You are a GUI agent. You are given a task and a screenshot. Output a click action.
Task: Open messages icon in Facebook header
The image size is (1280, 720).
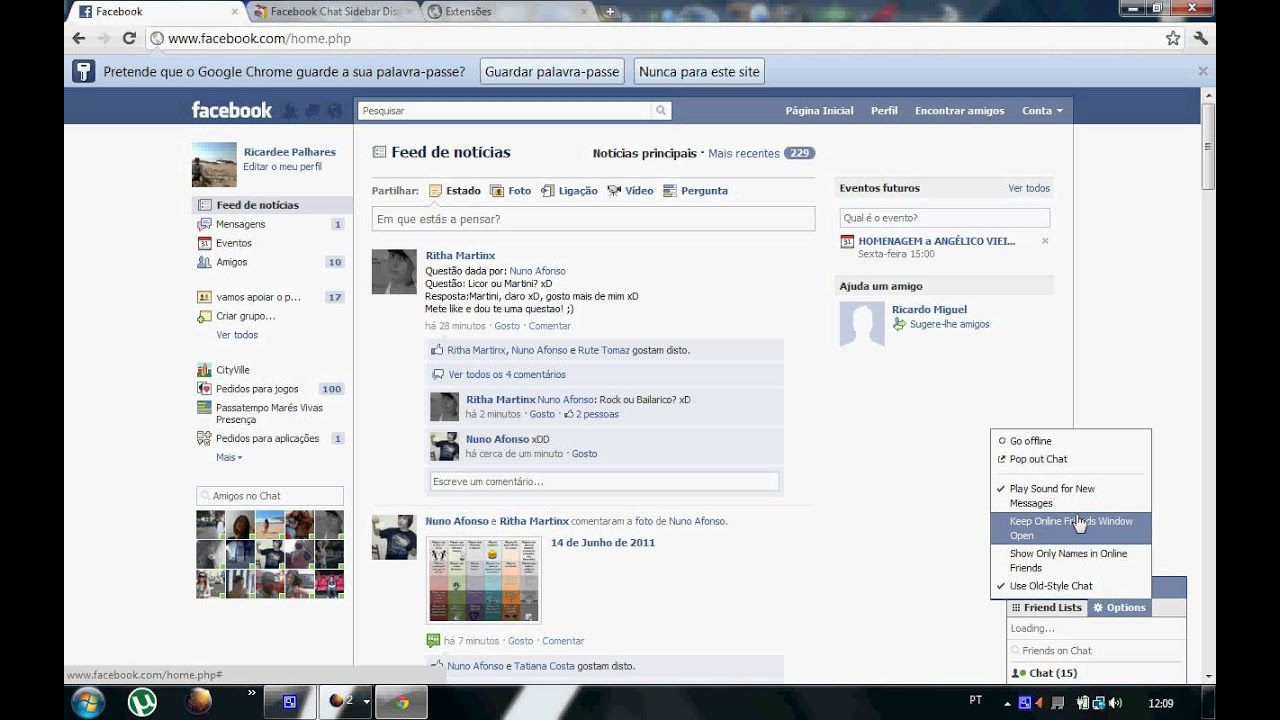click(x=313, y=111)
